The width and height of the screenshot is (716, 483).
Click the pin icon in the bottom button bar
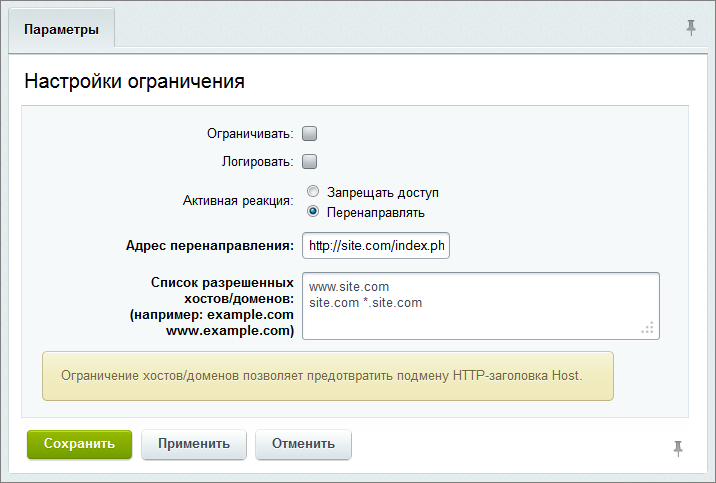677,448
